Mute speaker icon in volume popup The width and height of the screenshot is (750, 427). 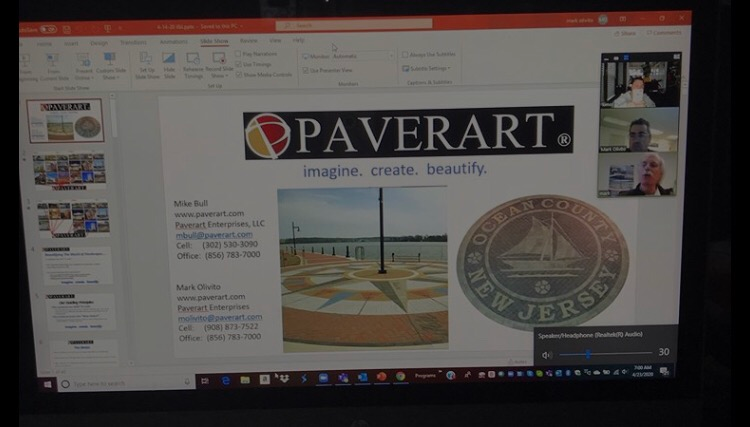click(x=547, y=355)
